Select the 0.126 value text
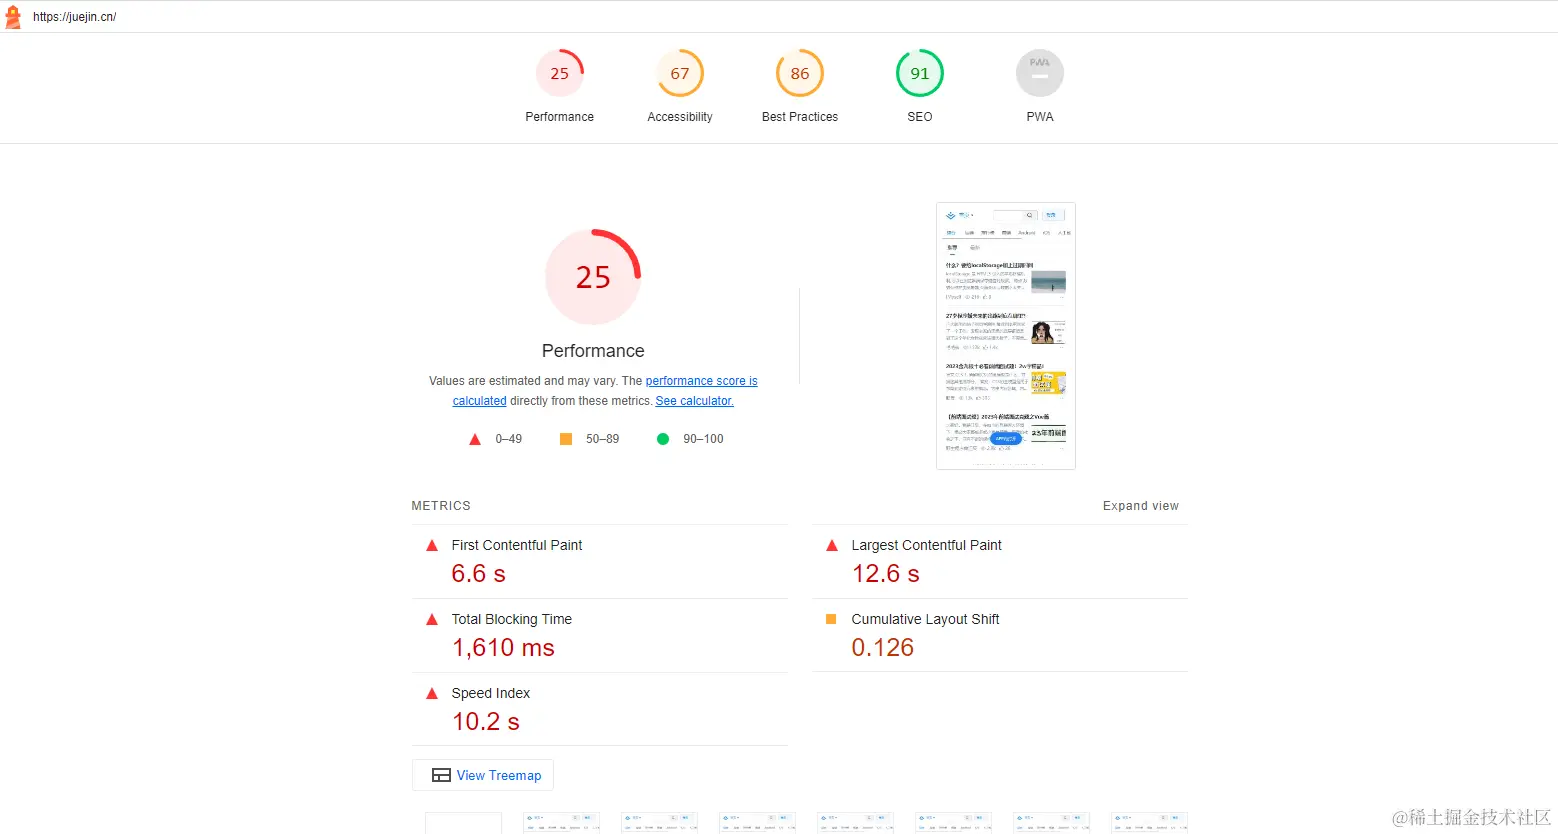This screenshot has width=1558, height=834. pos(883,648)
